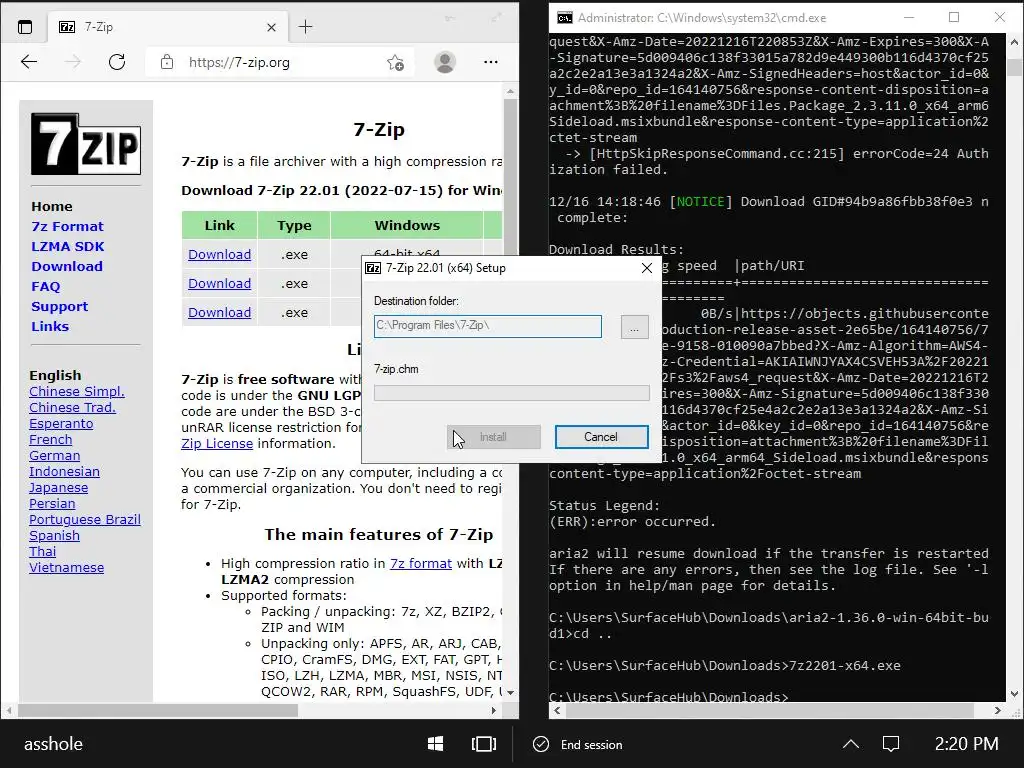The width and height of the screenshot is (1024, 768).
Task: Switch site language to French
Action: point(50,440)
